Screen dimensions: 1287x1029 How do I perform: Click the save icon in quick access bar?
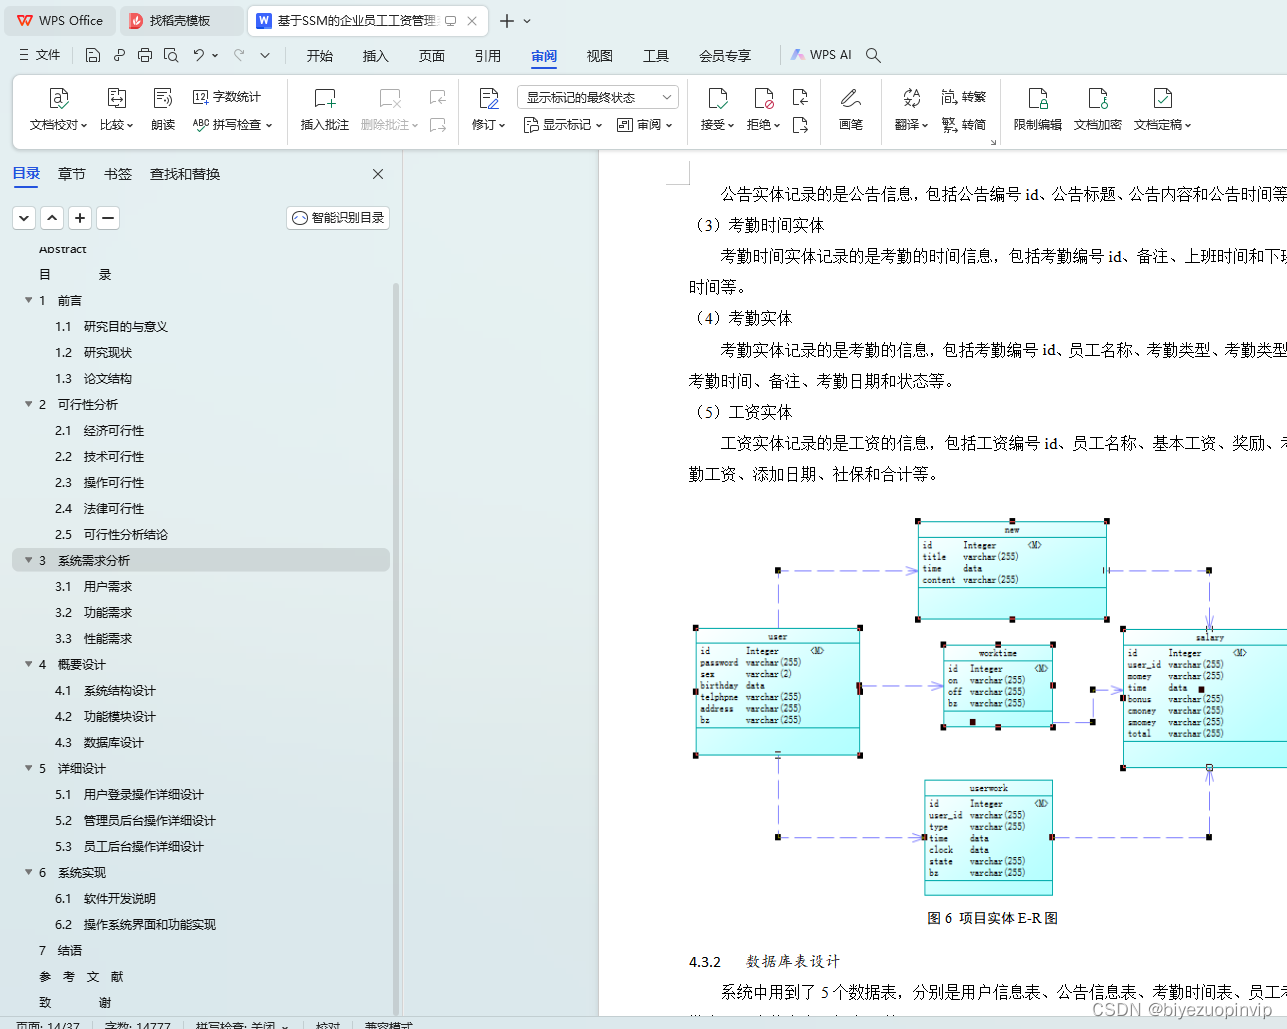click(x=92, y=55)
